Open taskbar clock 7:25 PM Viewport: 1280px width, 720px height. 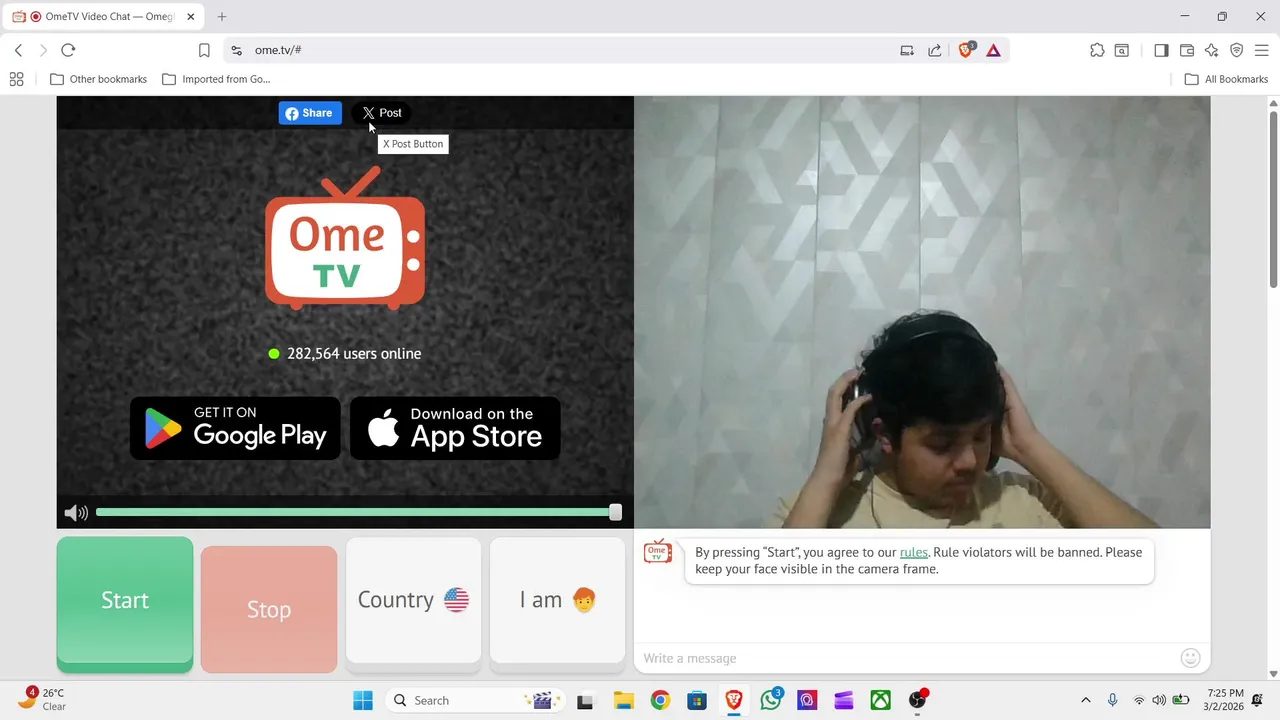pyautogui.click(x=1225, y=700)
